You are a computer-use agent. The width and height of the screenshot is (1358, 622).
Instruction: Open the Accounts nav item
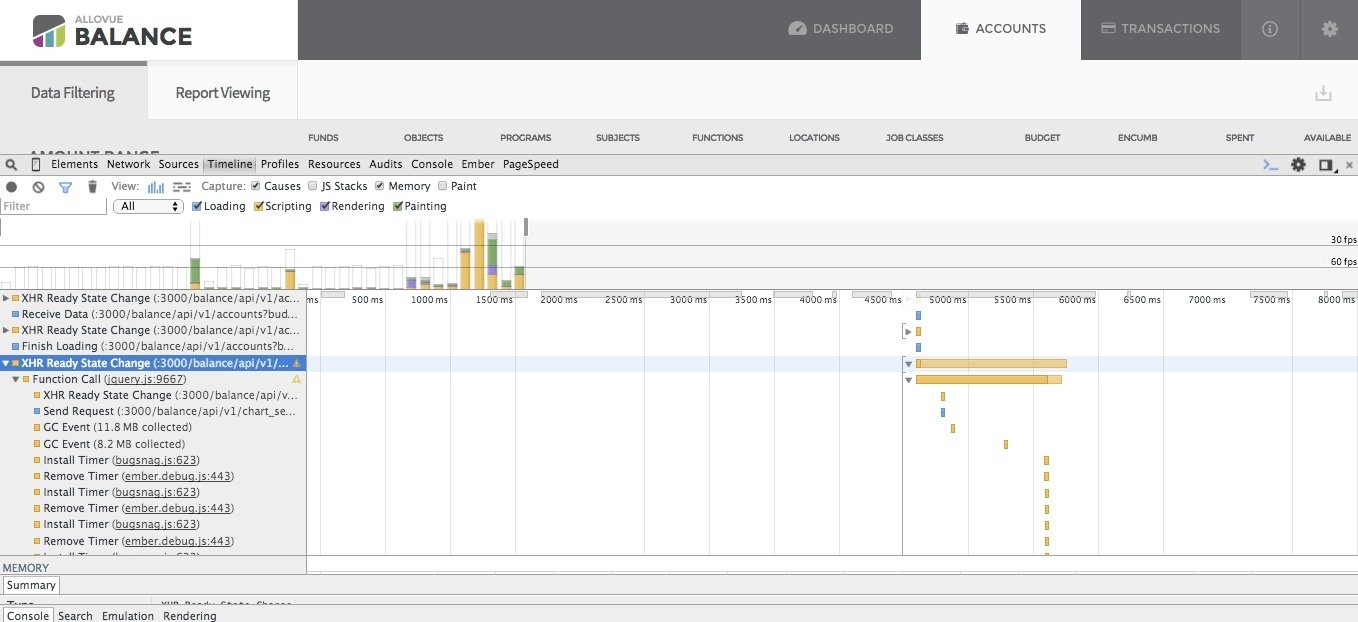1001,29
